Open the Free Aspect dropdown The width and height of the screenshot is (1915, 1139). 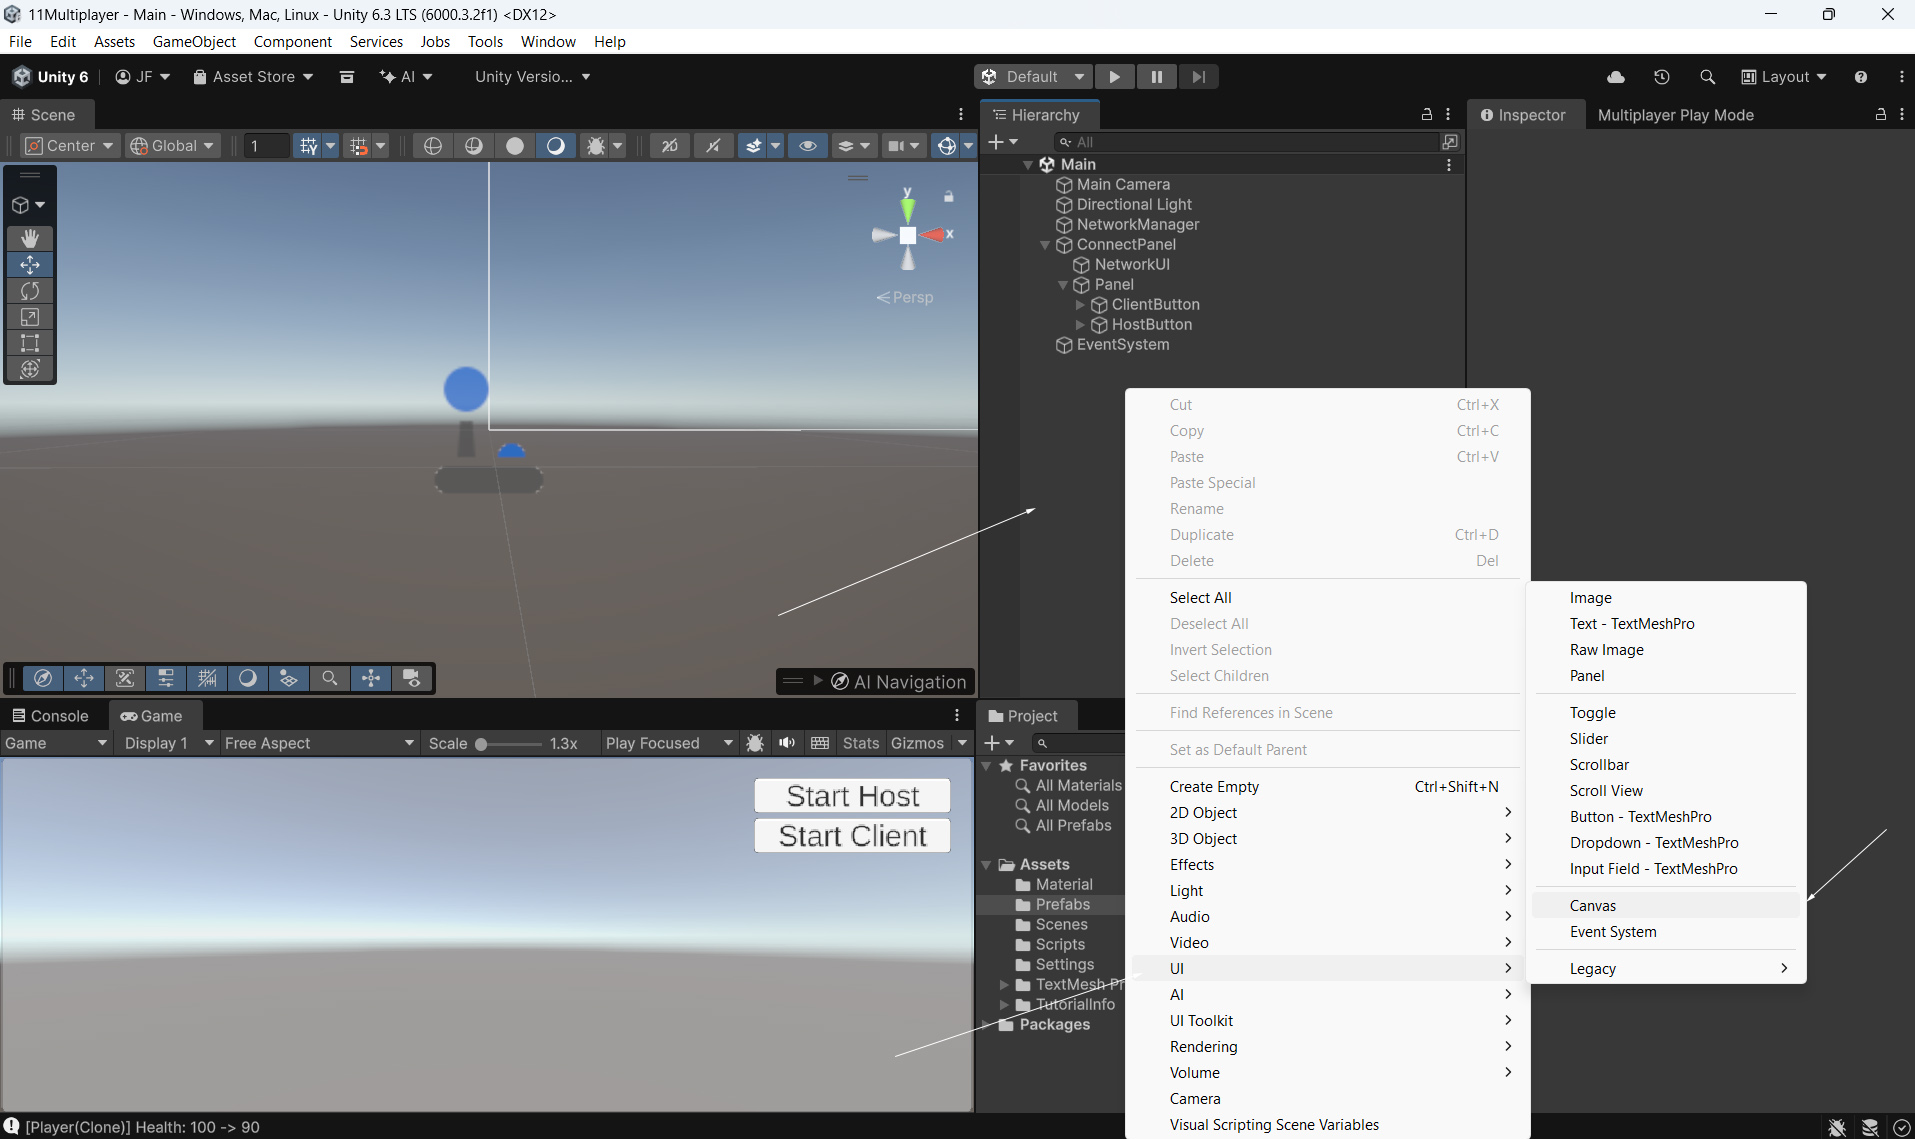[x=318, y=743]
